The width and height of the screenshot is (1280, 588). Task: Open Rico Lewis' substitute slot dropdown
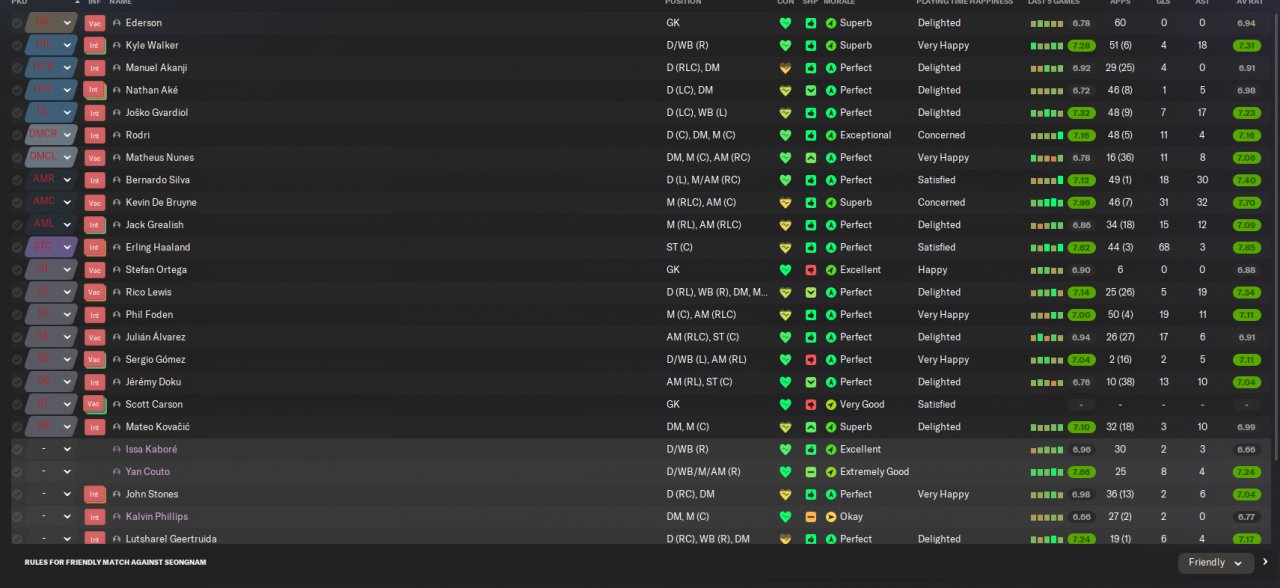point(52,292)
